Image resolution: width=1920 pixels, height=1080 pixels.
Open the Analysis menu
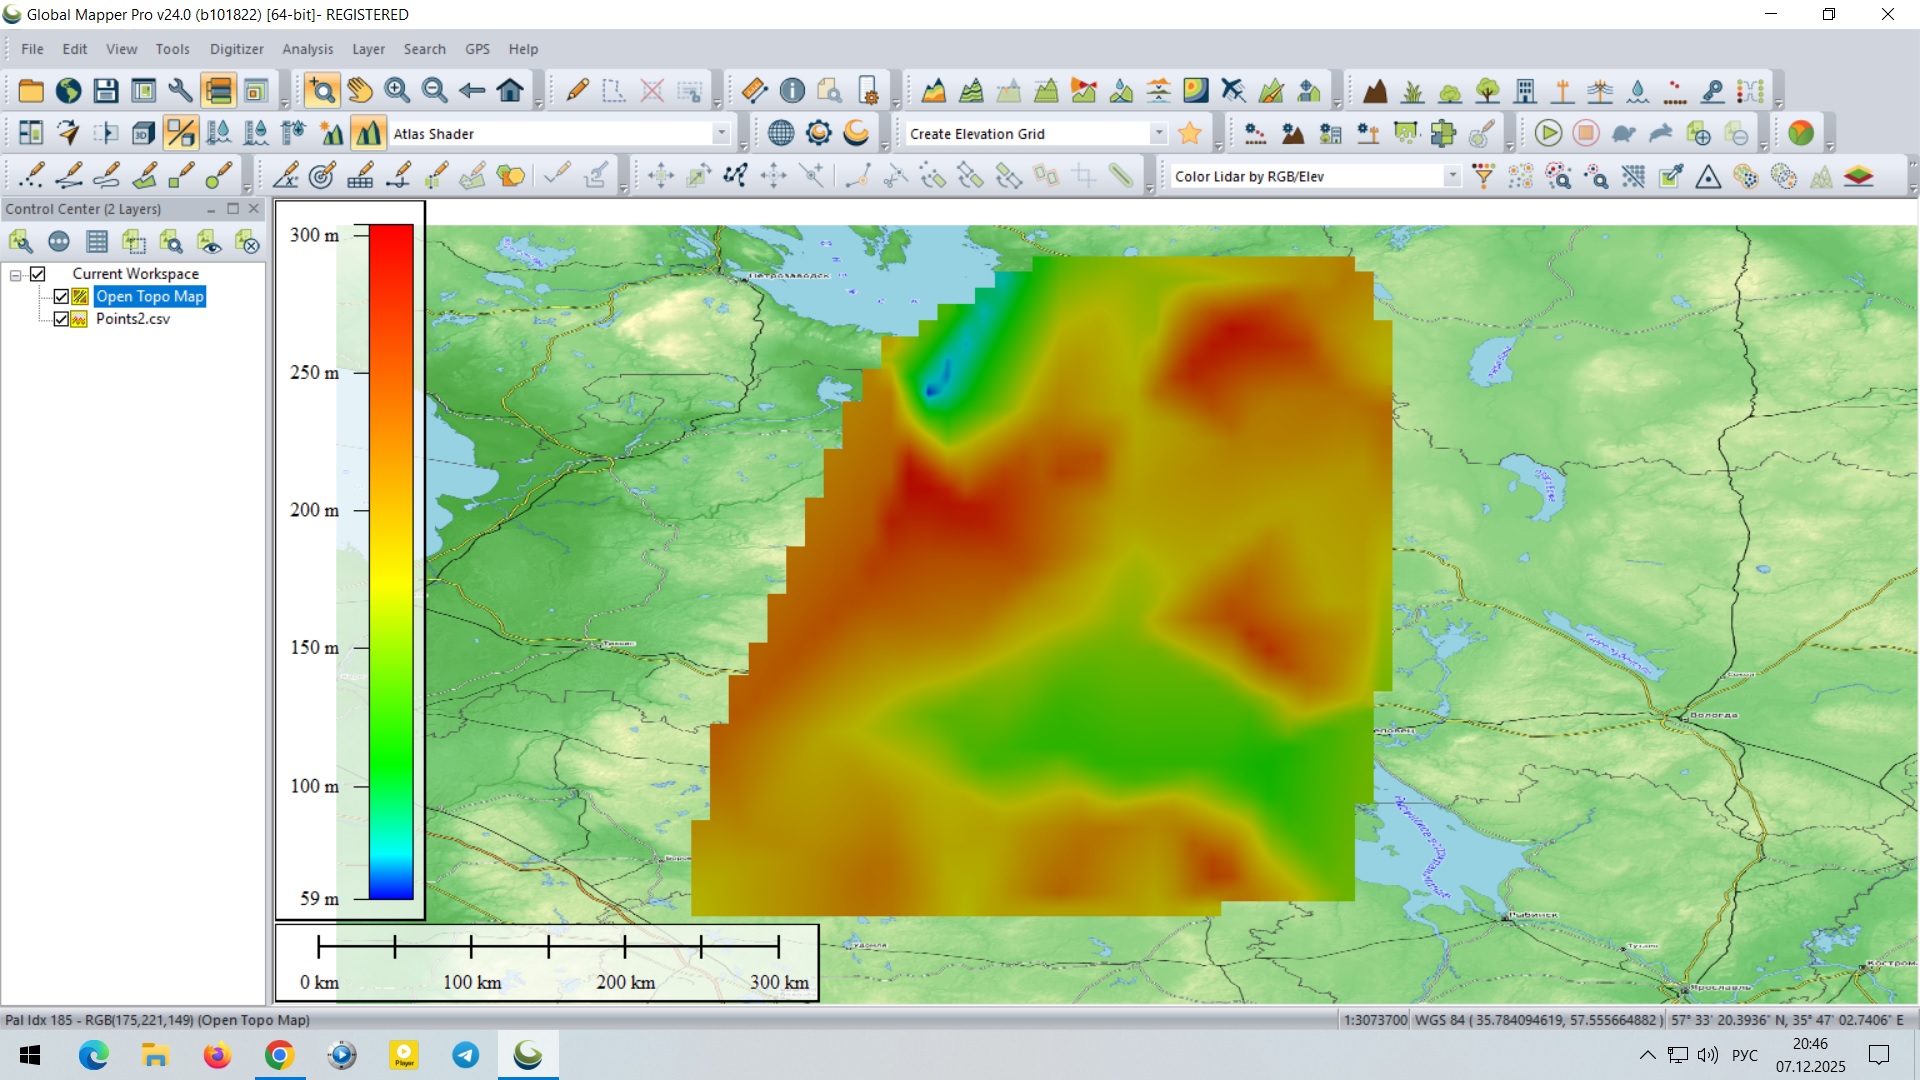[x=307, y=49]
